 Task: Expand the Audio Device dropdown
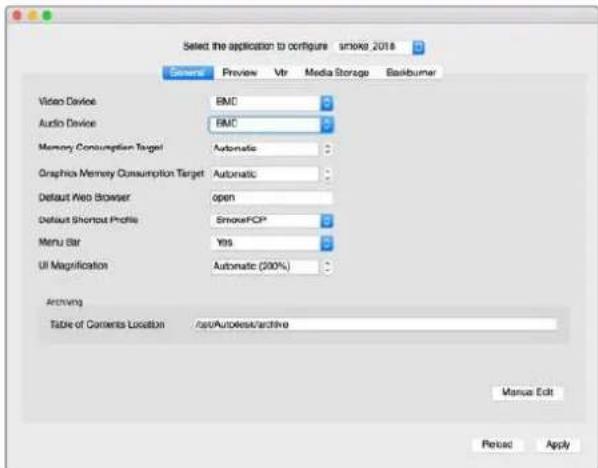[x=272, y=124]
